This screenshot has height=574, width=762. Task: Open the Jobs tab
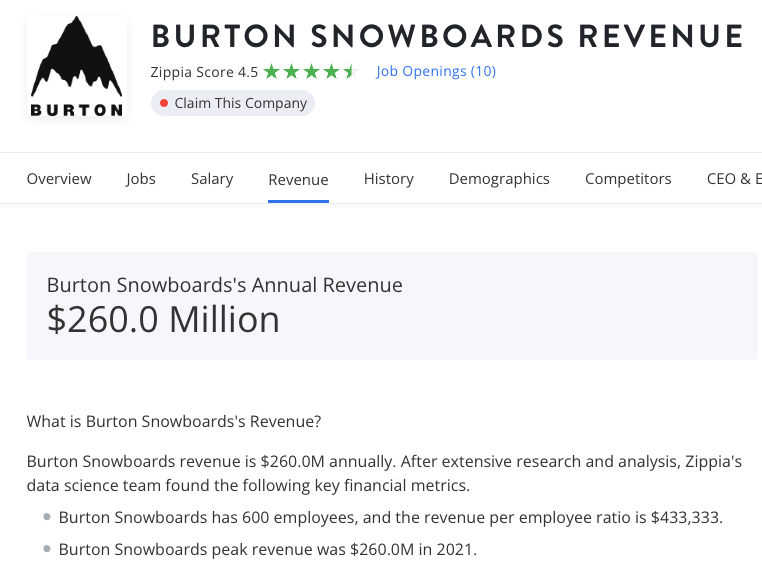point(141,179)
